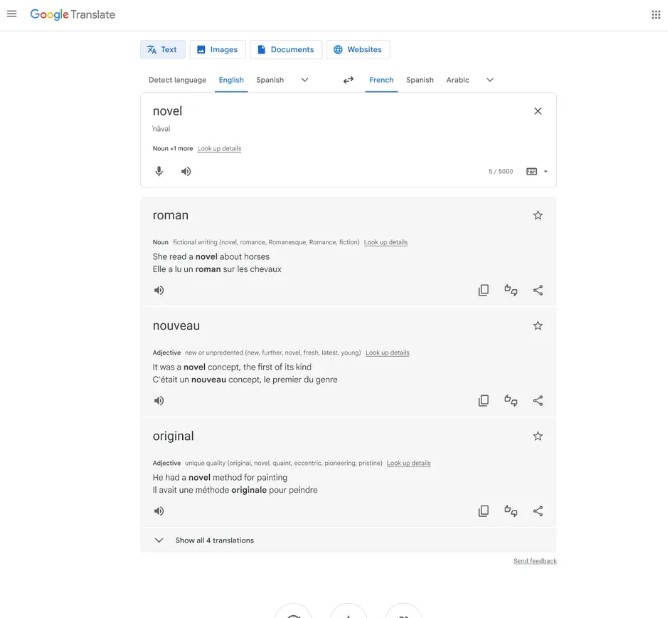
Task: Star the 'nouveau' translation
Action: (538, 325)
